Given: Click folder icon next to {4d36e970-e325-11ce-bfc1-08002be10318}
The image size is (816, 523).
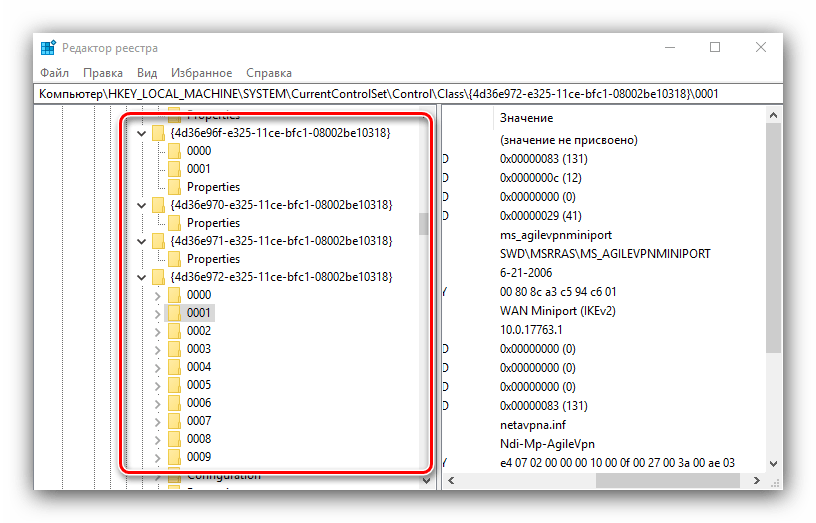Looking at the screenshot, I should [x=158, y=205].
